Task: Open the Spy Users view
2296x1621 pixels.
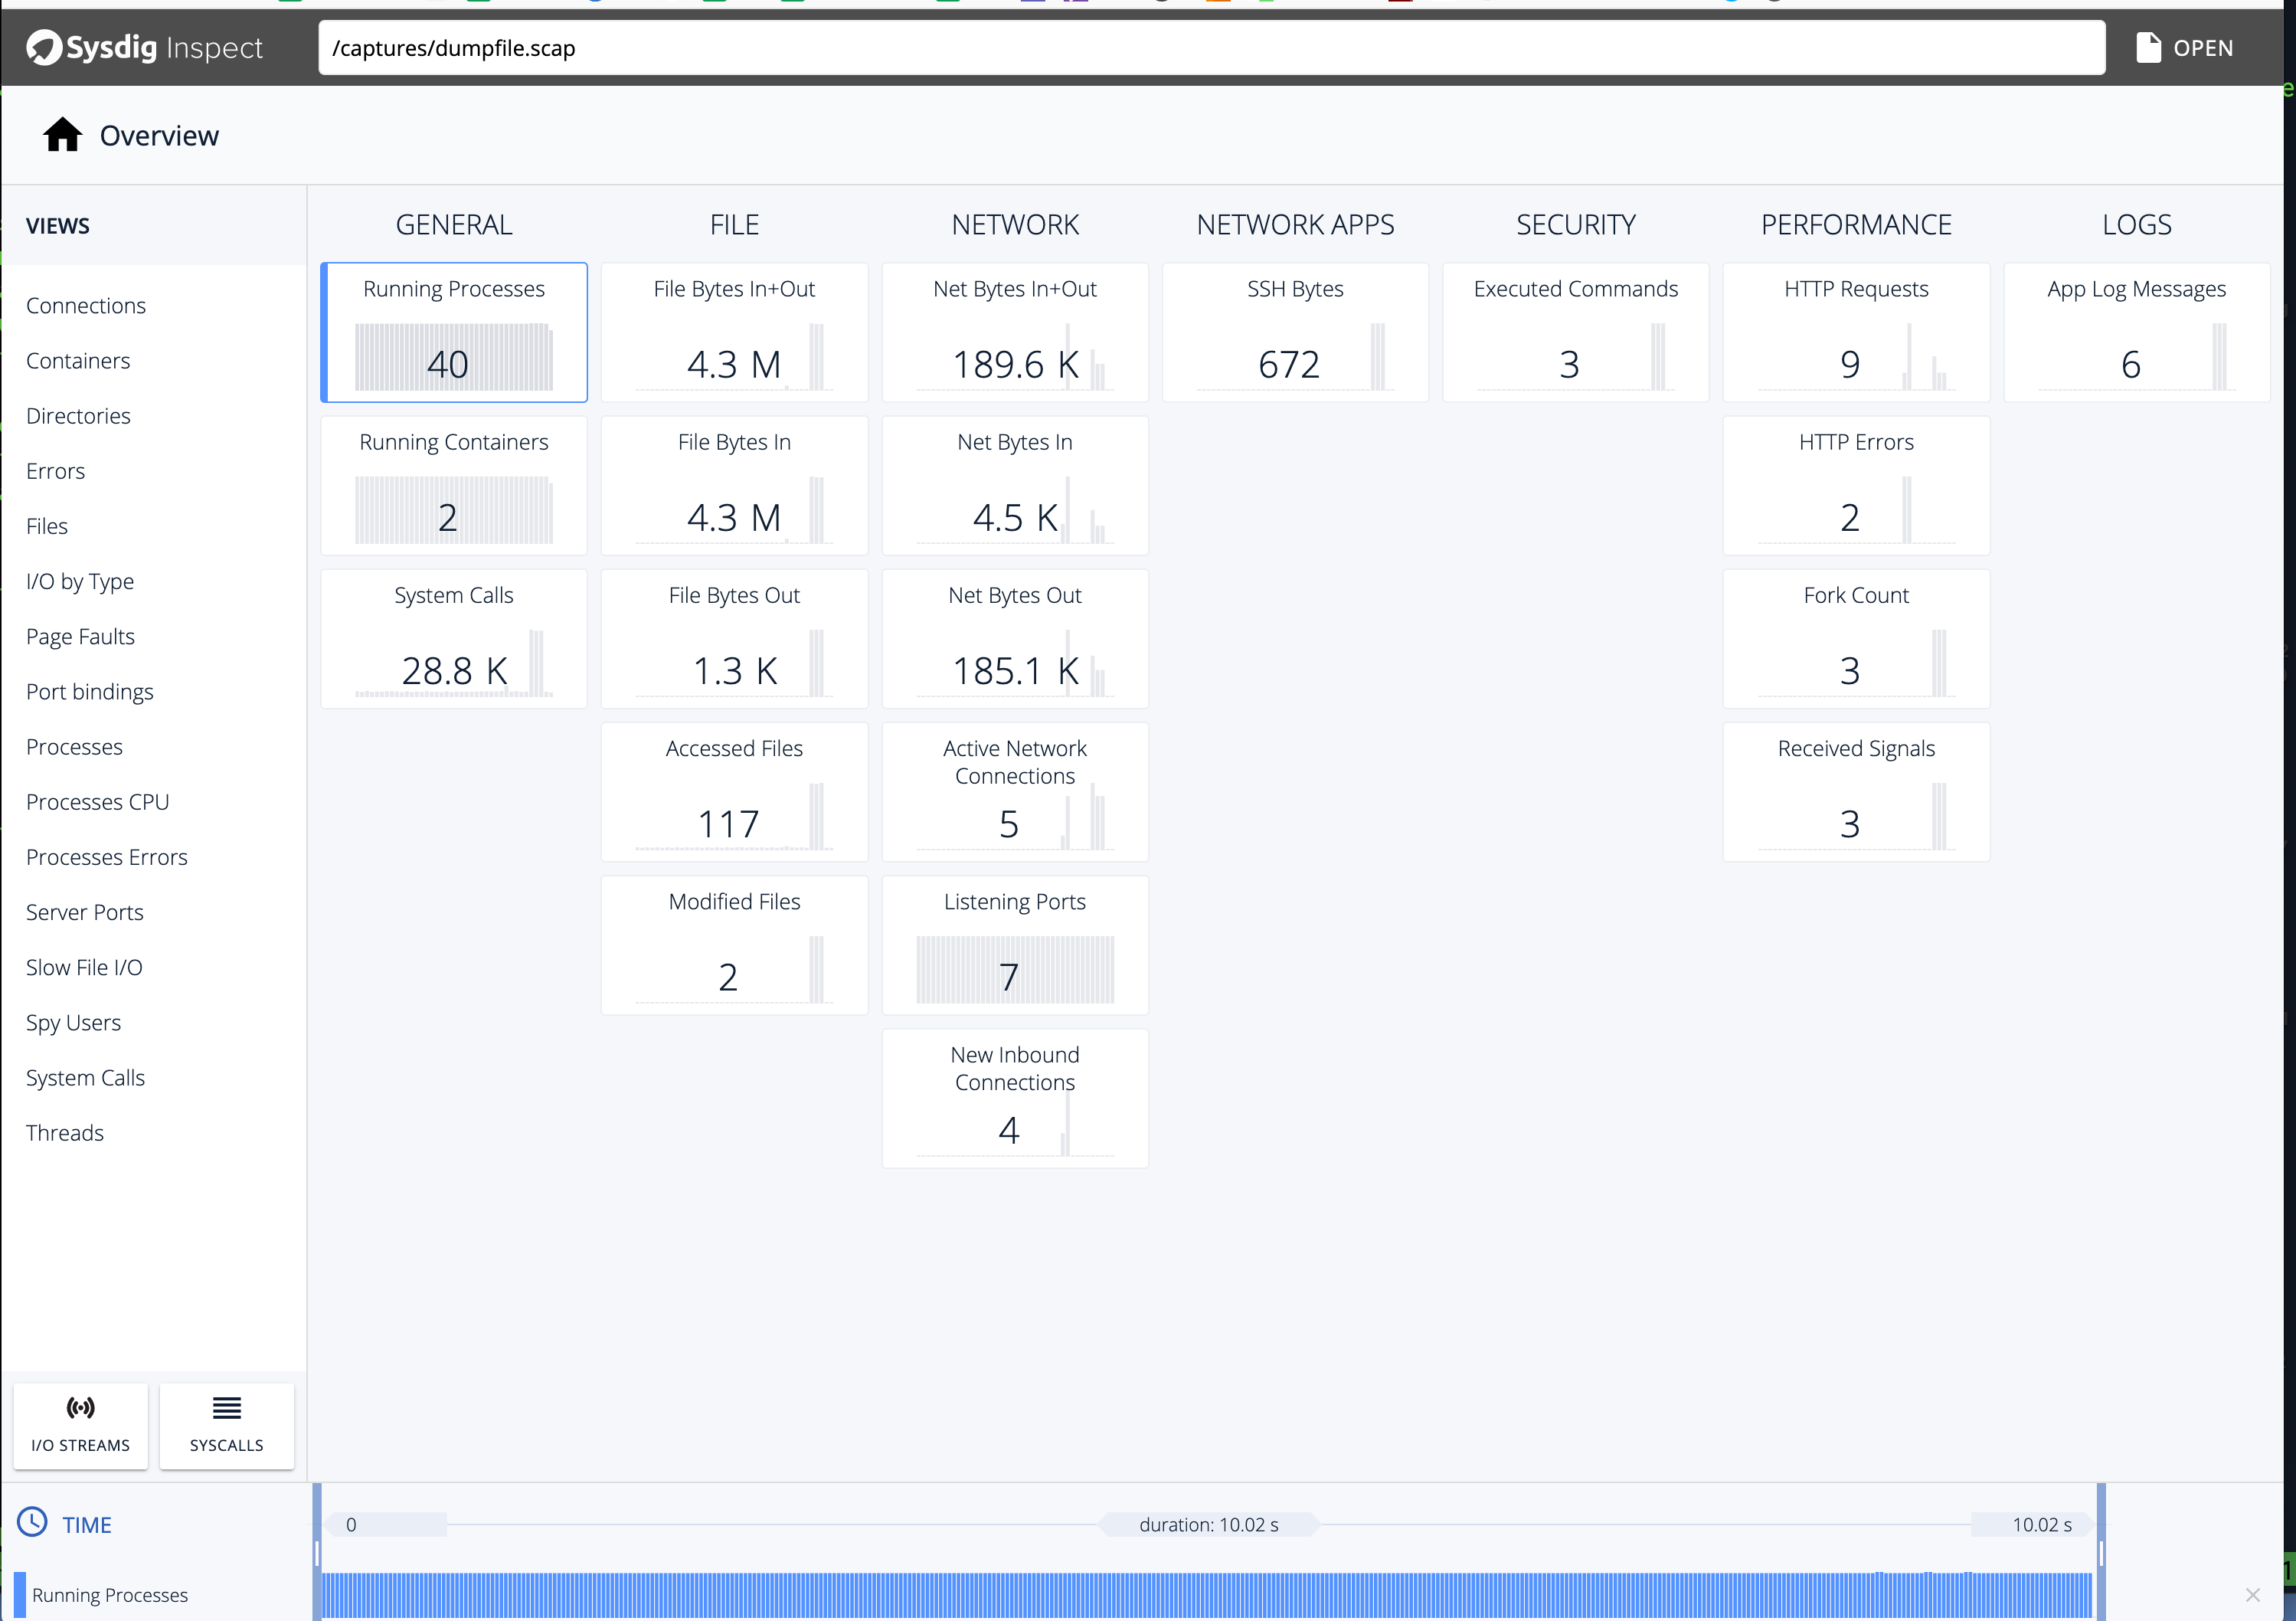Action: [74, 1022]
